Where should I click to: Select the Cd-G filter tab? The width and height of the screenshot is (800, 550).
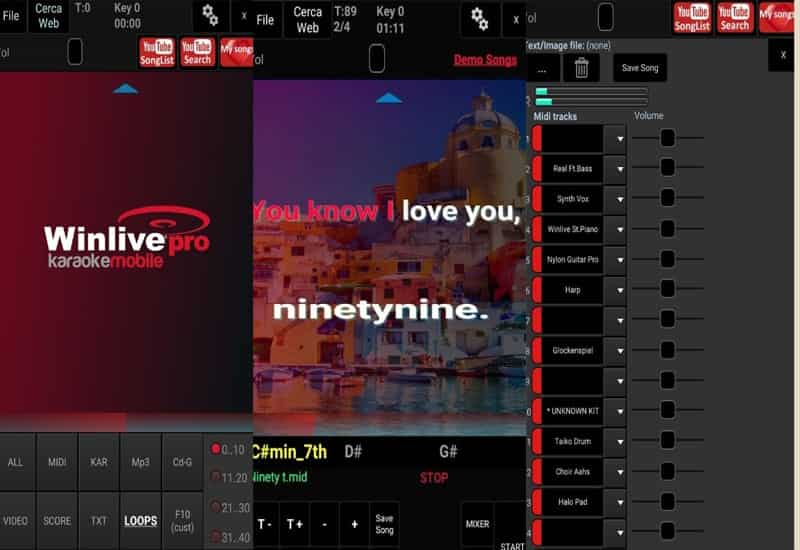(x=182, y=462)
